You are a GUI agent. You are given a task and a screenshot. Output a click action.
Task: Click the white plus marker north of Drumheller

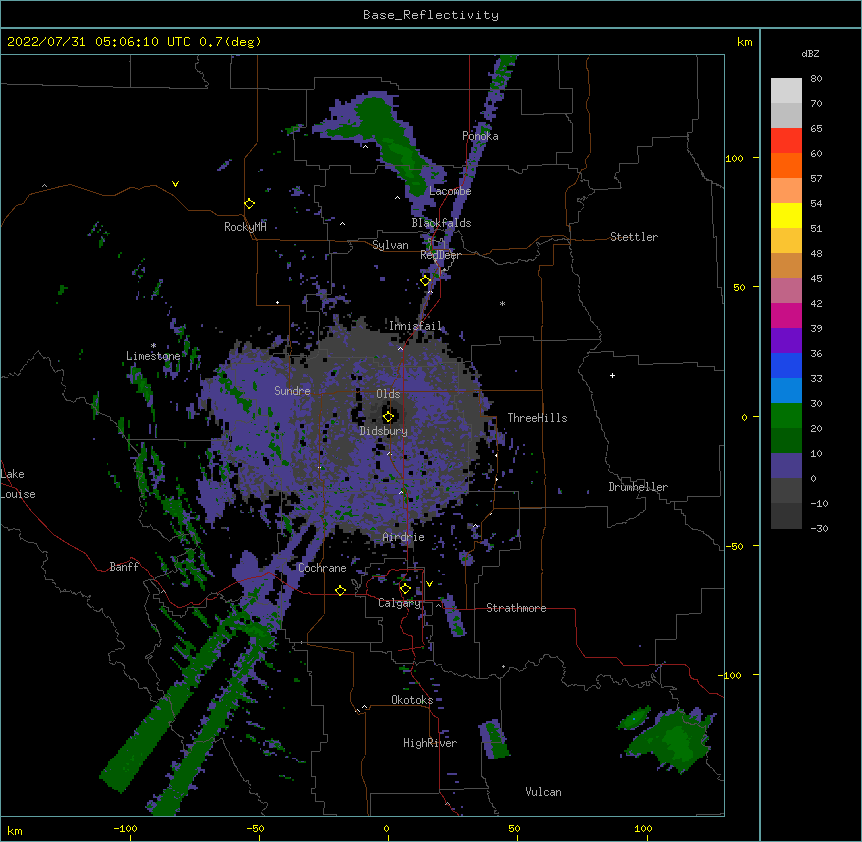[x=612, y=375]
